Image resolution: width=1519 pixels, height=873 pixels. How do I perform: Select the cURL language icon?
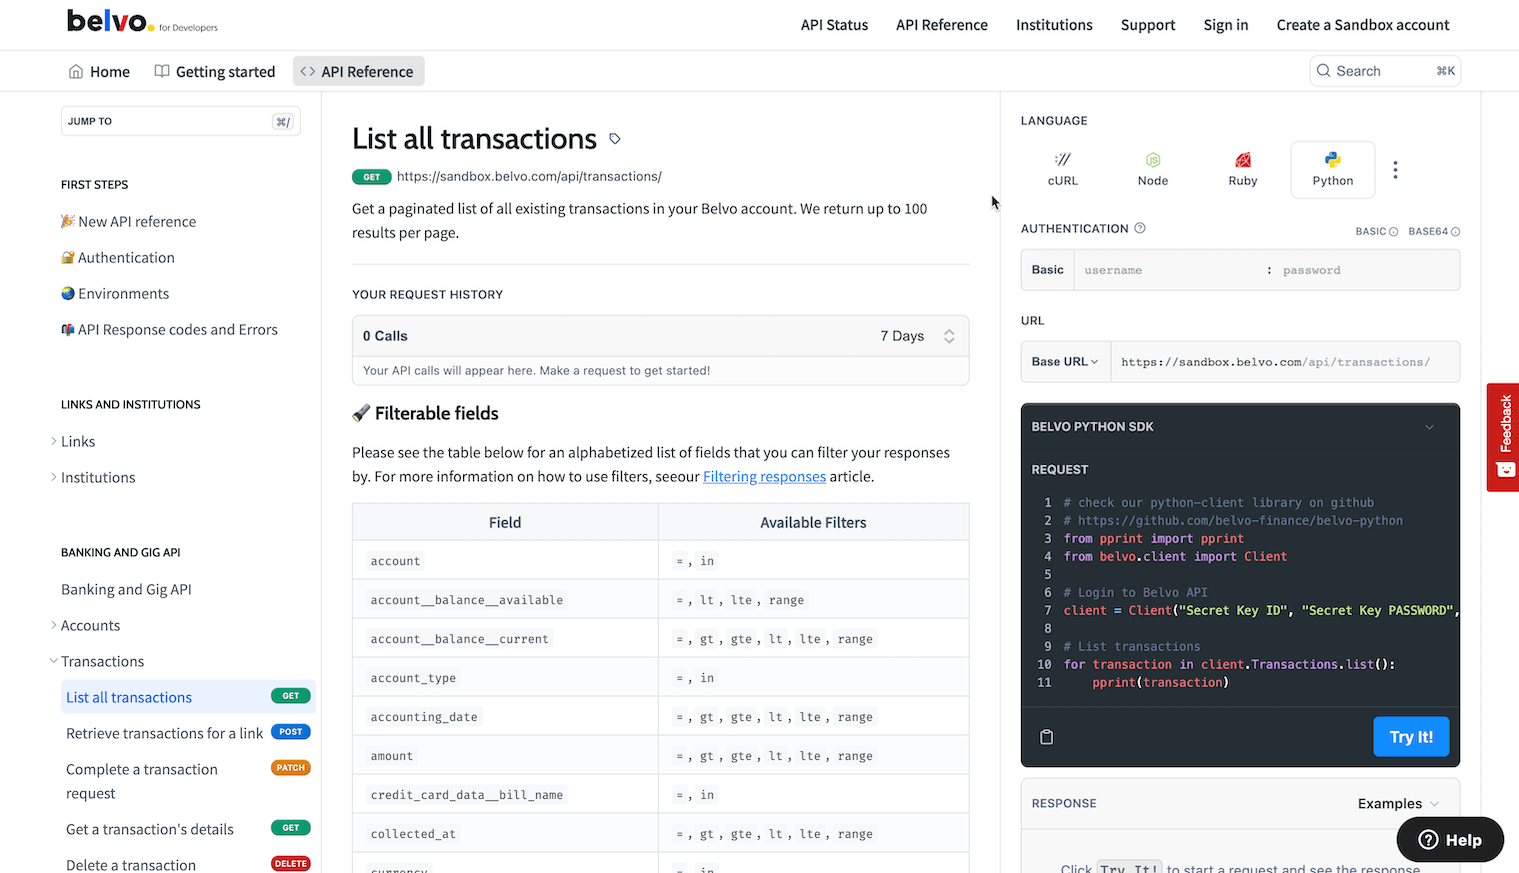(x=1062, y=170)
